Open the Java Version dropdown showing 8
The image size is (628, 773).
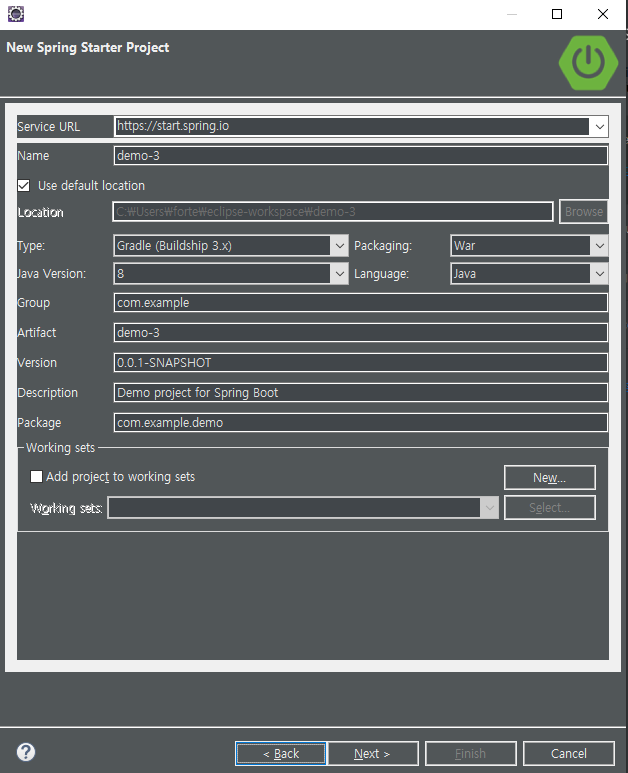pyautogui.click(x=231, y=274)
